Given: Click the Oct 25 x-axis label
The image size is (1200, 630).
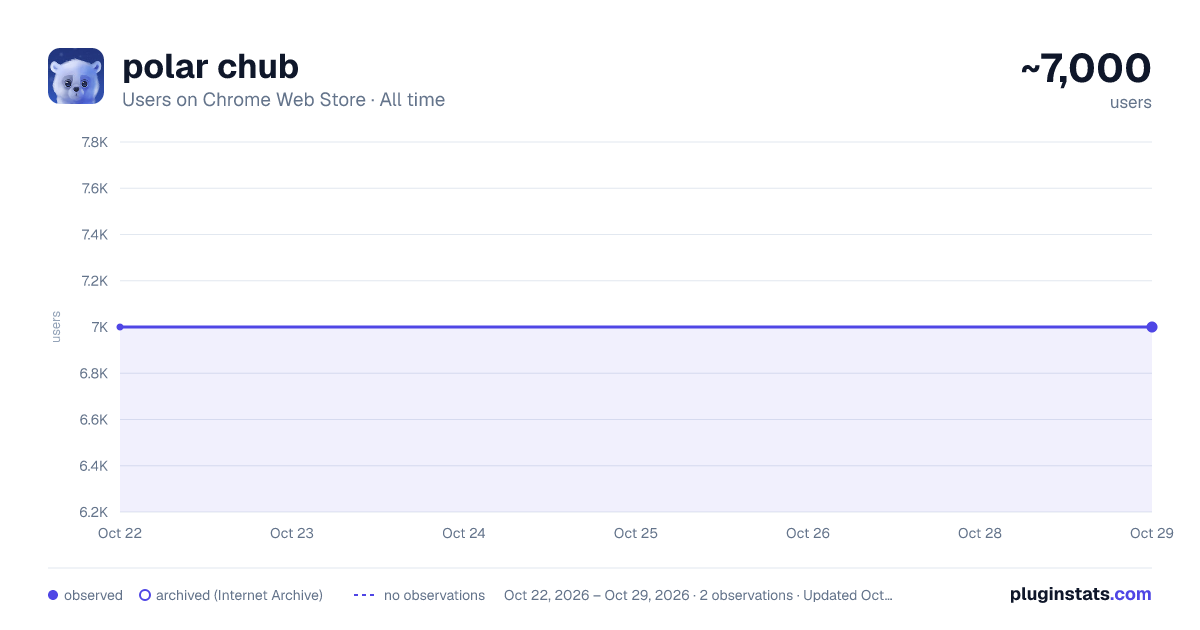Looking at the screenshot, I should (636, 533).
